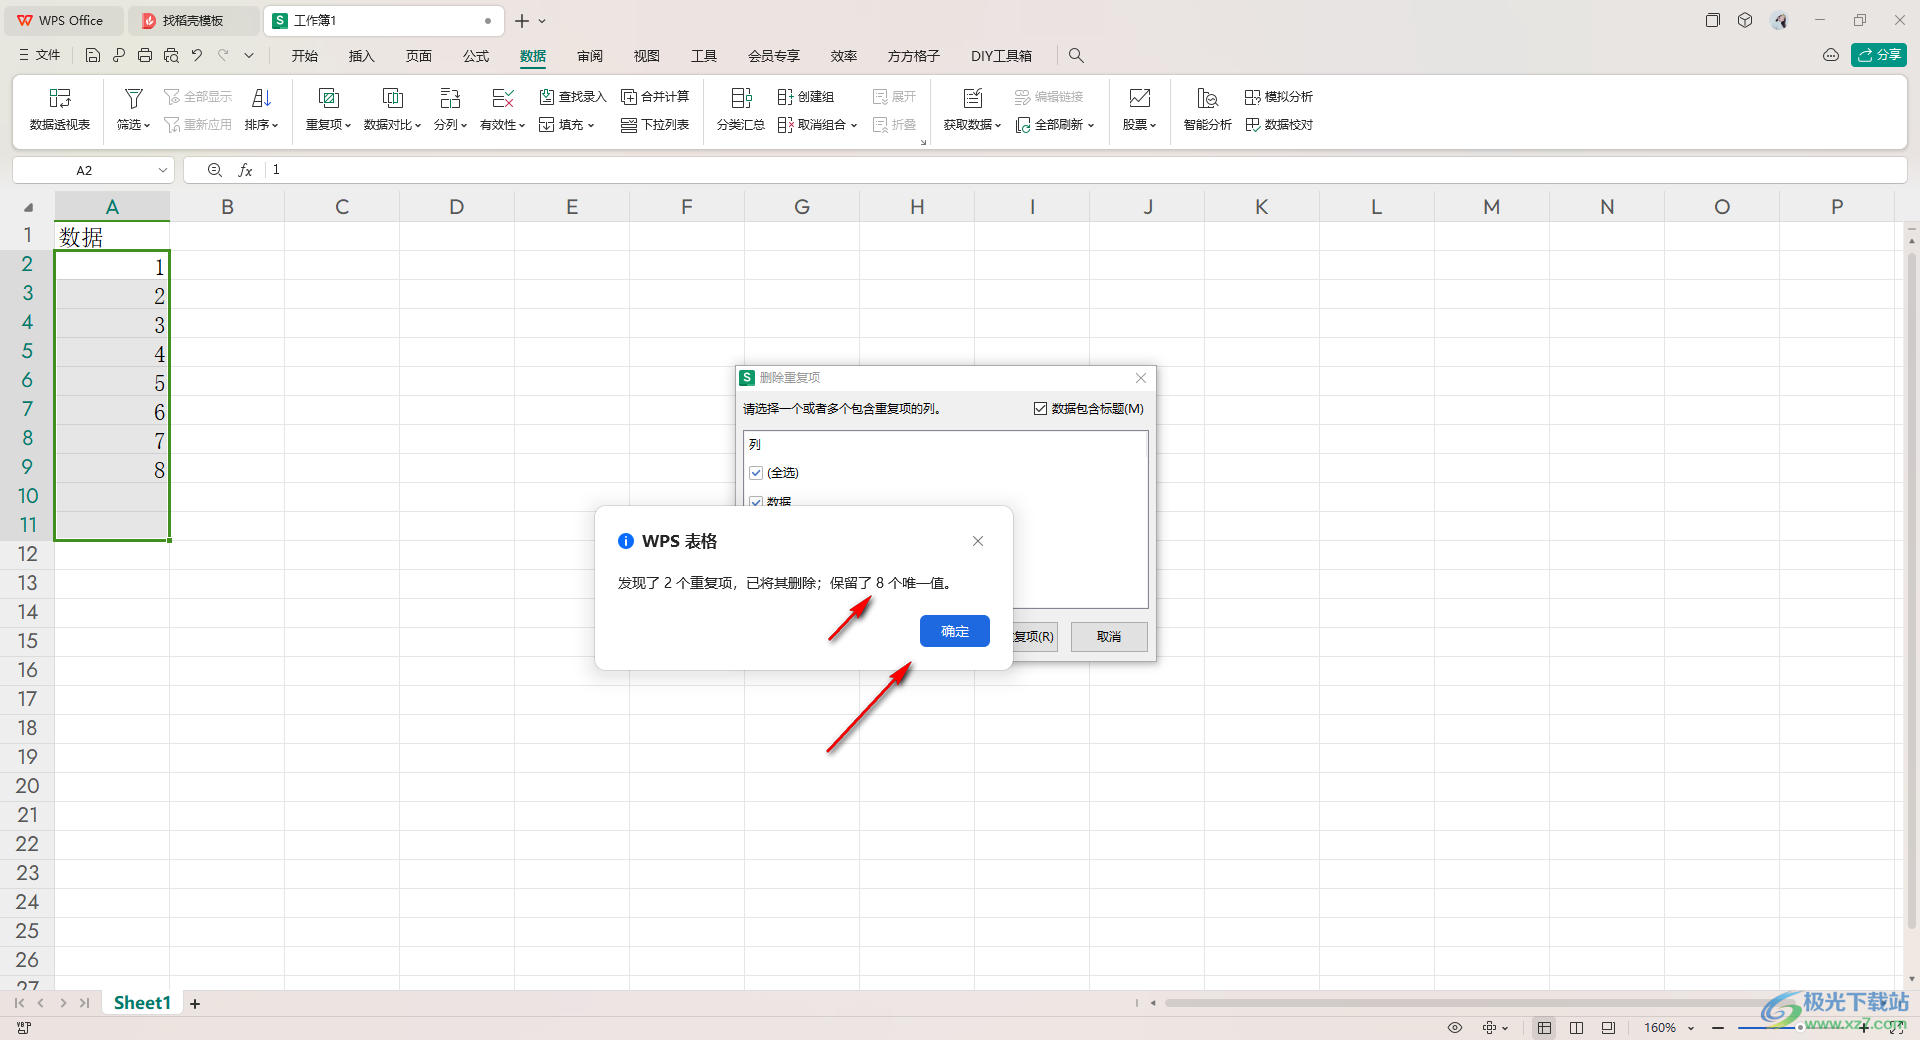The width and height of the screenshot is (1920, 1040).
Task: Click Consolidate (合并计算)
Action: 655,97
